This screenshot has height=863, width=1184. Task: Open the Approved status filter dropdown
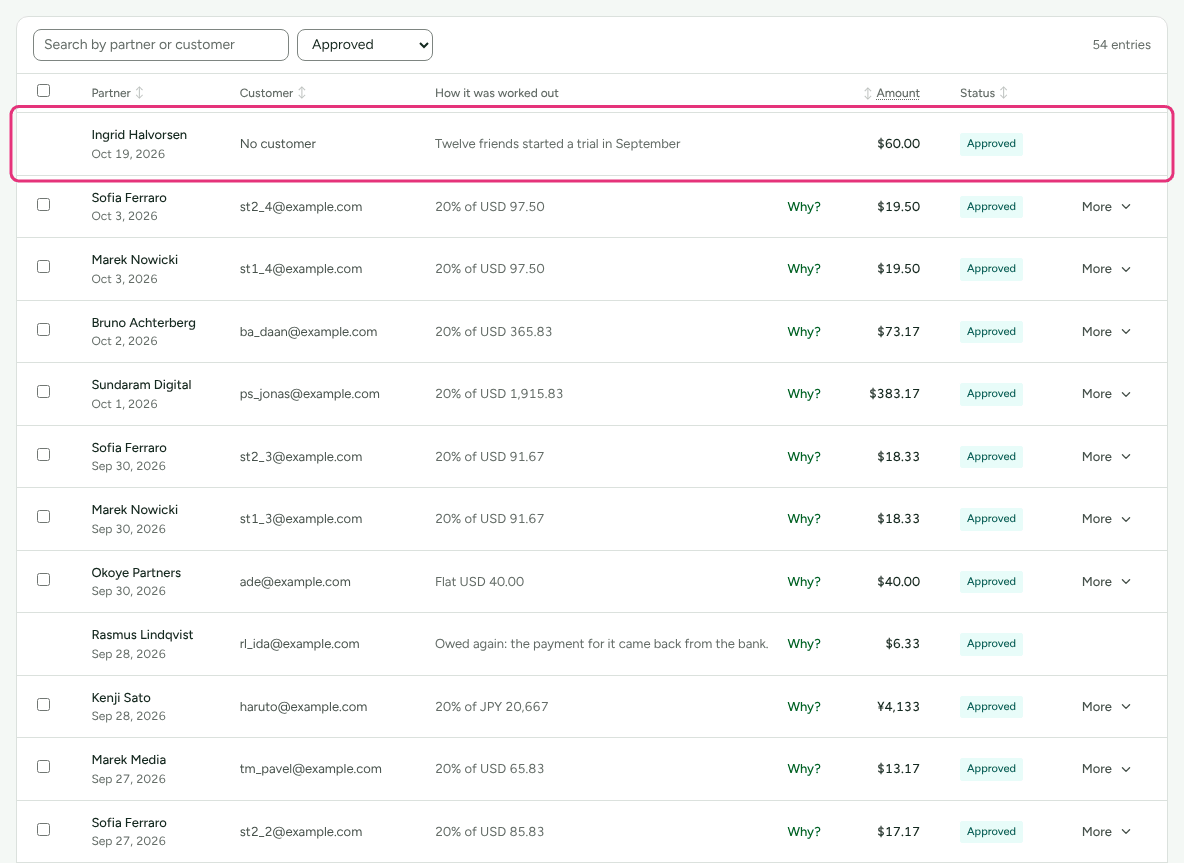click(365, 45)
